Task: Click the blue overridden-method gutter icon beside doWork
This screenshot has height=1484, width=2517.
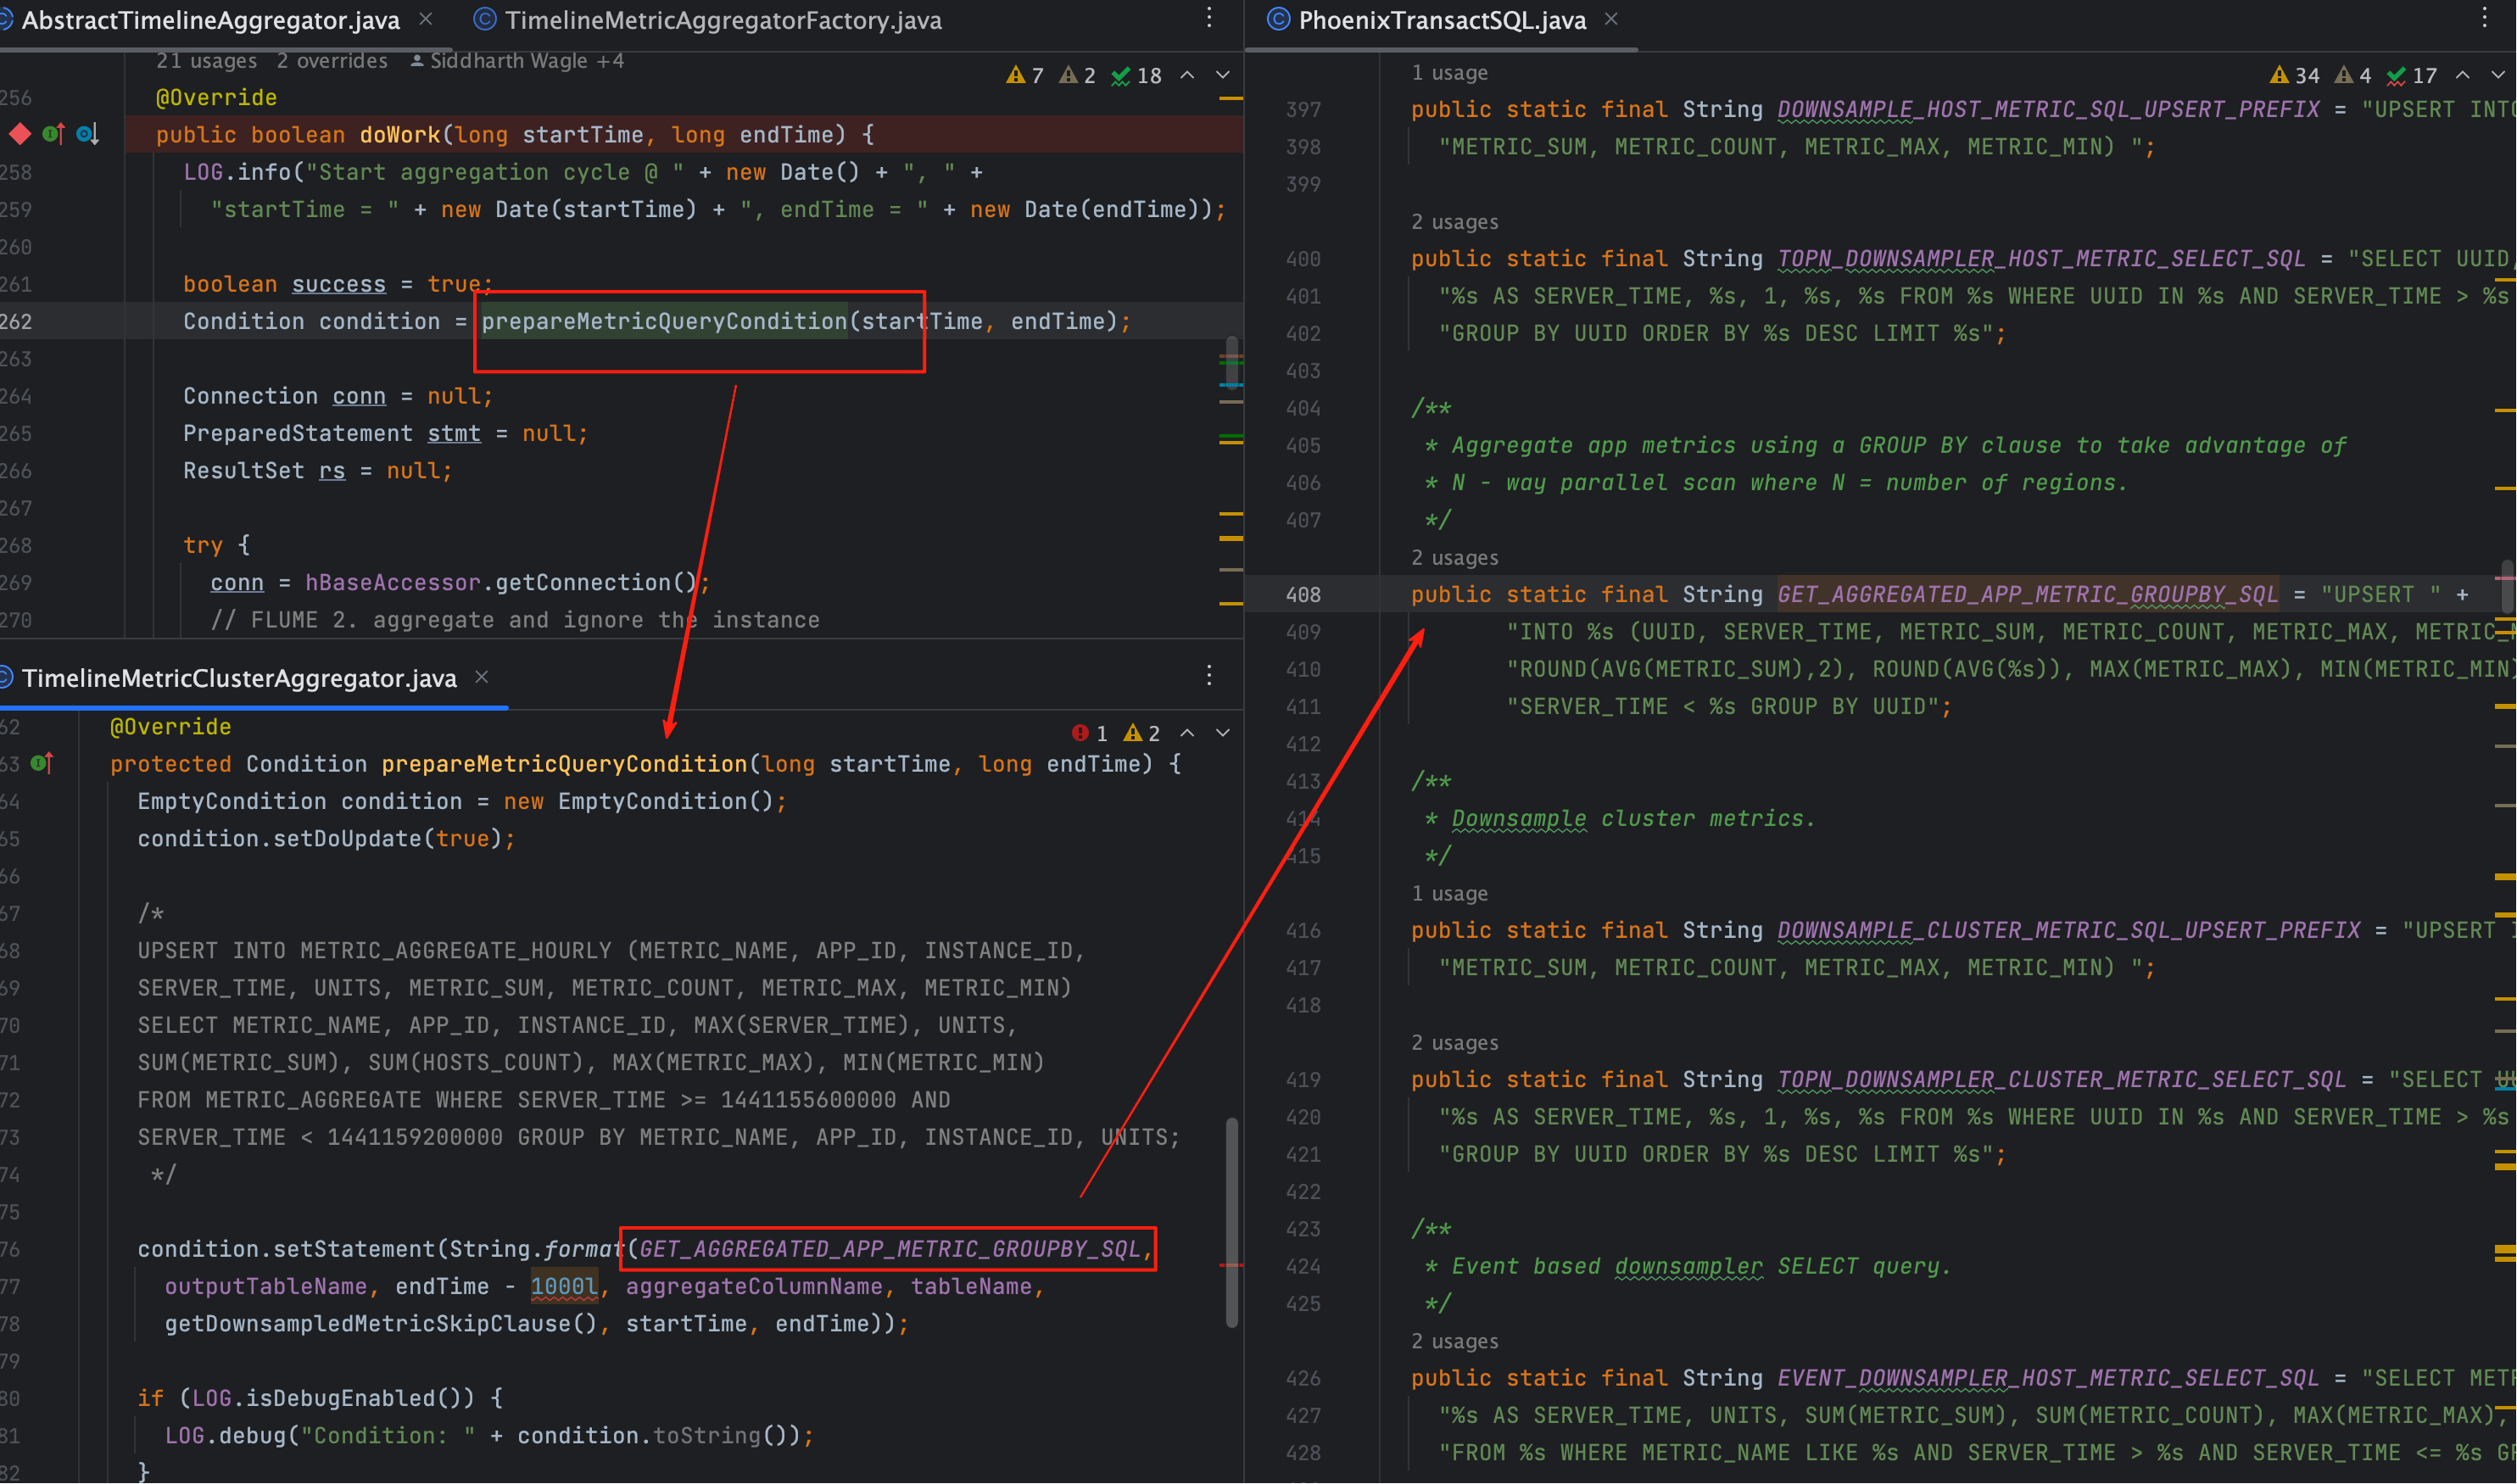Action: (88, 134)
